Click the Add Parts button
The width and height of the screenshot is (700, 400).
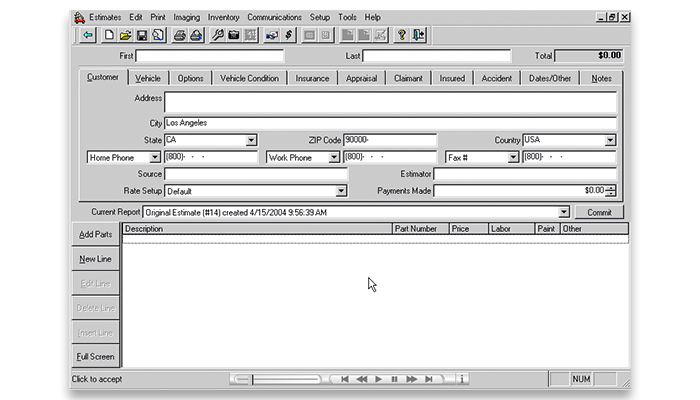point(96,234)
